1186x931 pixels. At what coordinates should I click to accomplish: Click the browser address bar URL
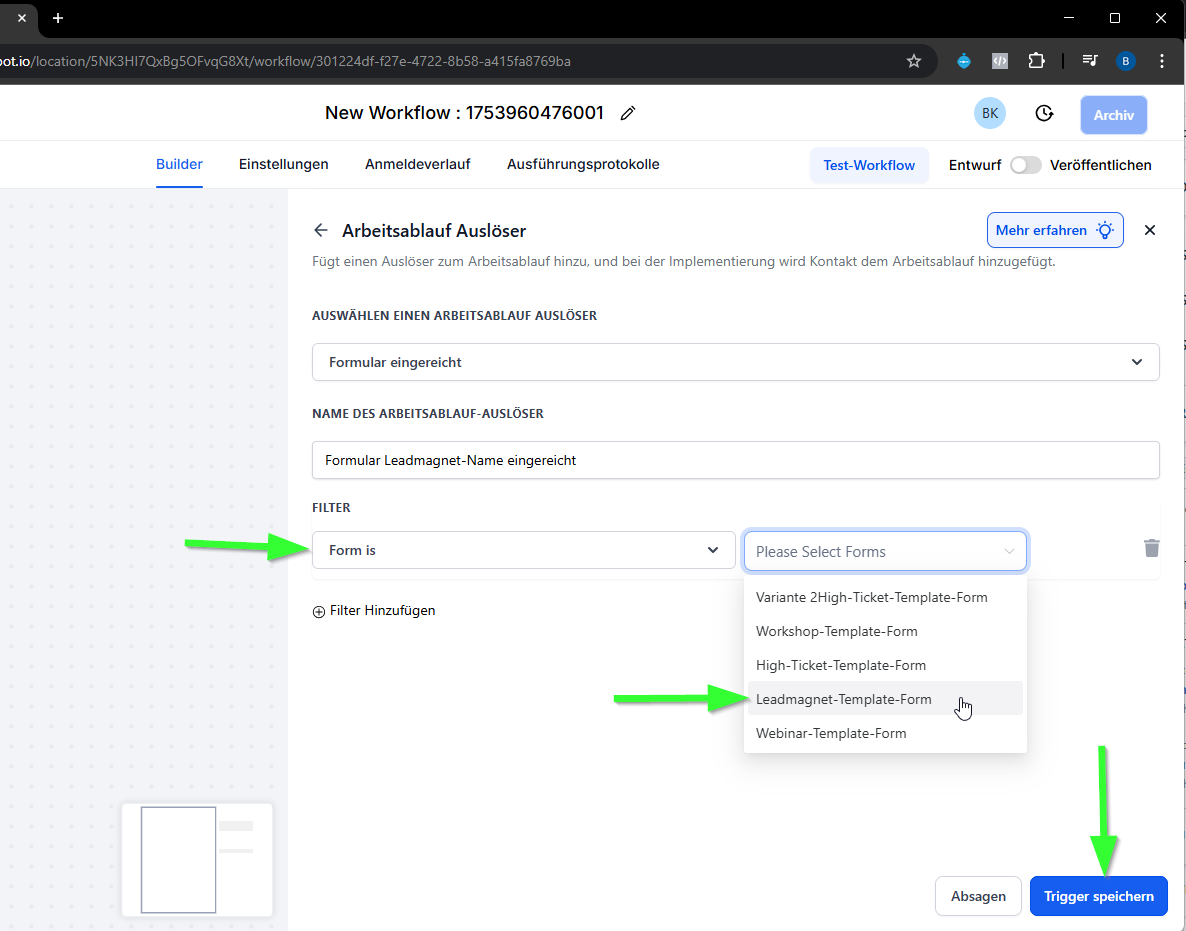(286, 61)
